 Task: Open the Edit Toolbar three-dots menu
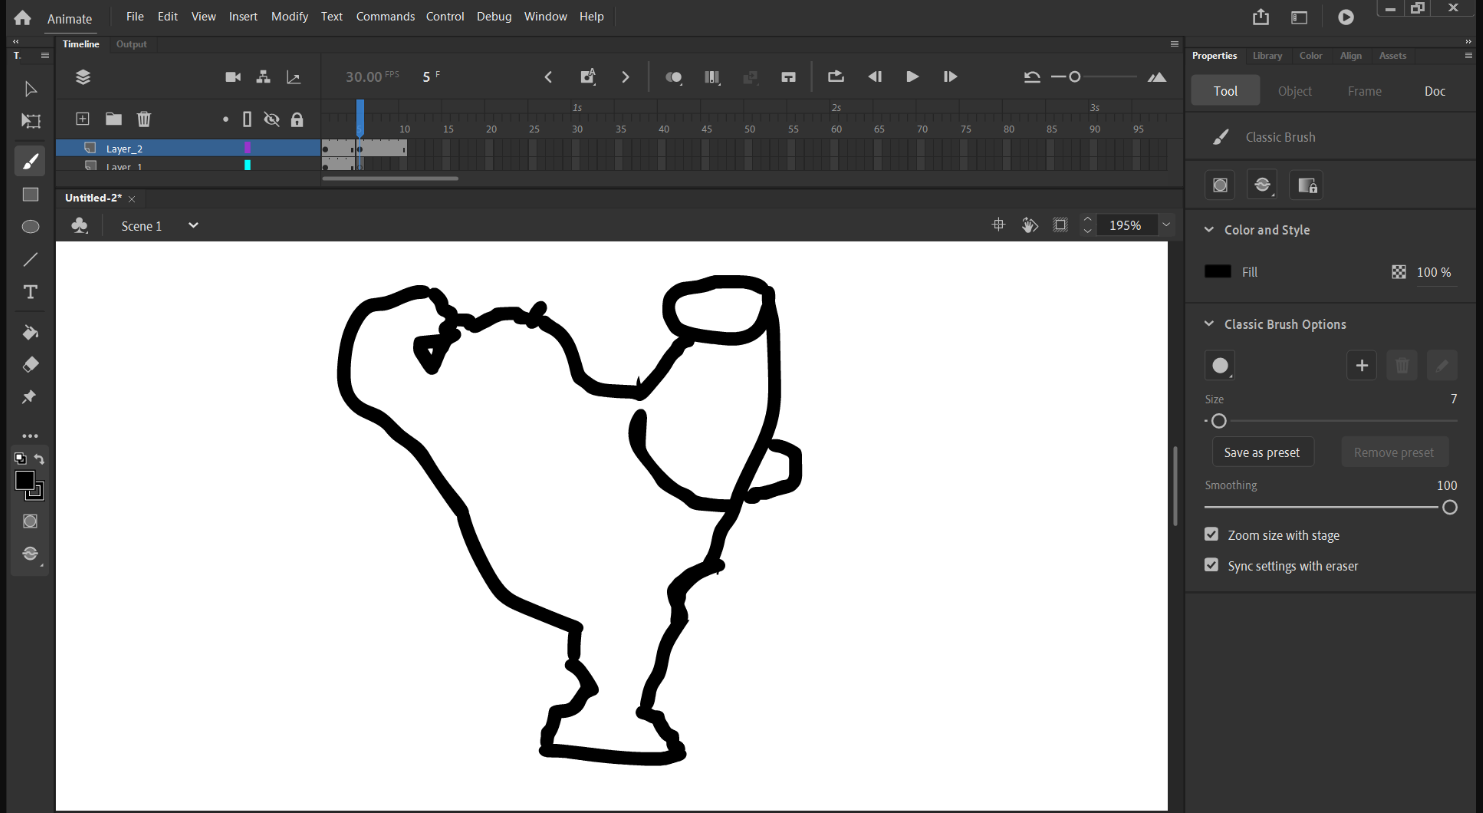tap(30, 436)
